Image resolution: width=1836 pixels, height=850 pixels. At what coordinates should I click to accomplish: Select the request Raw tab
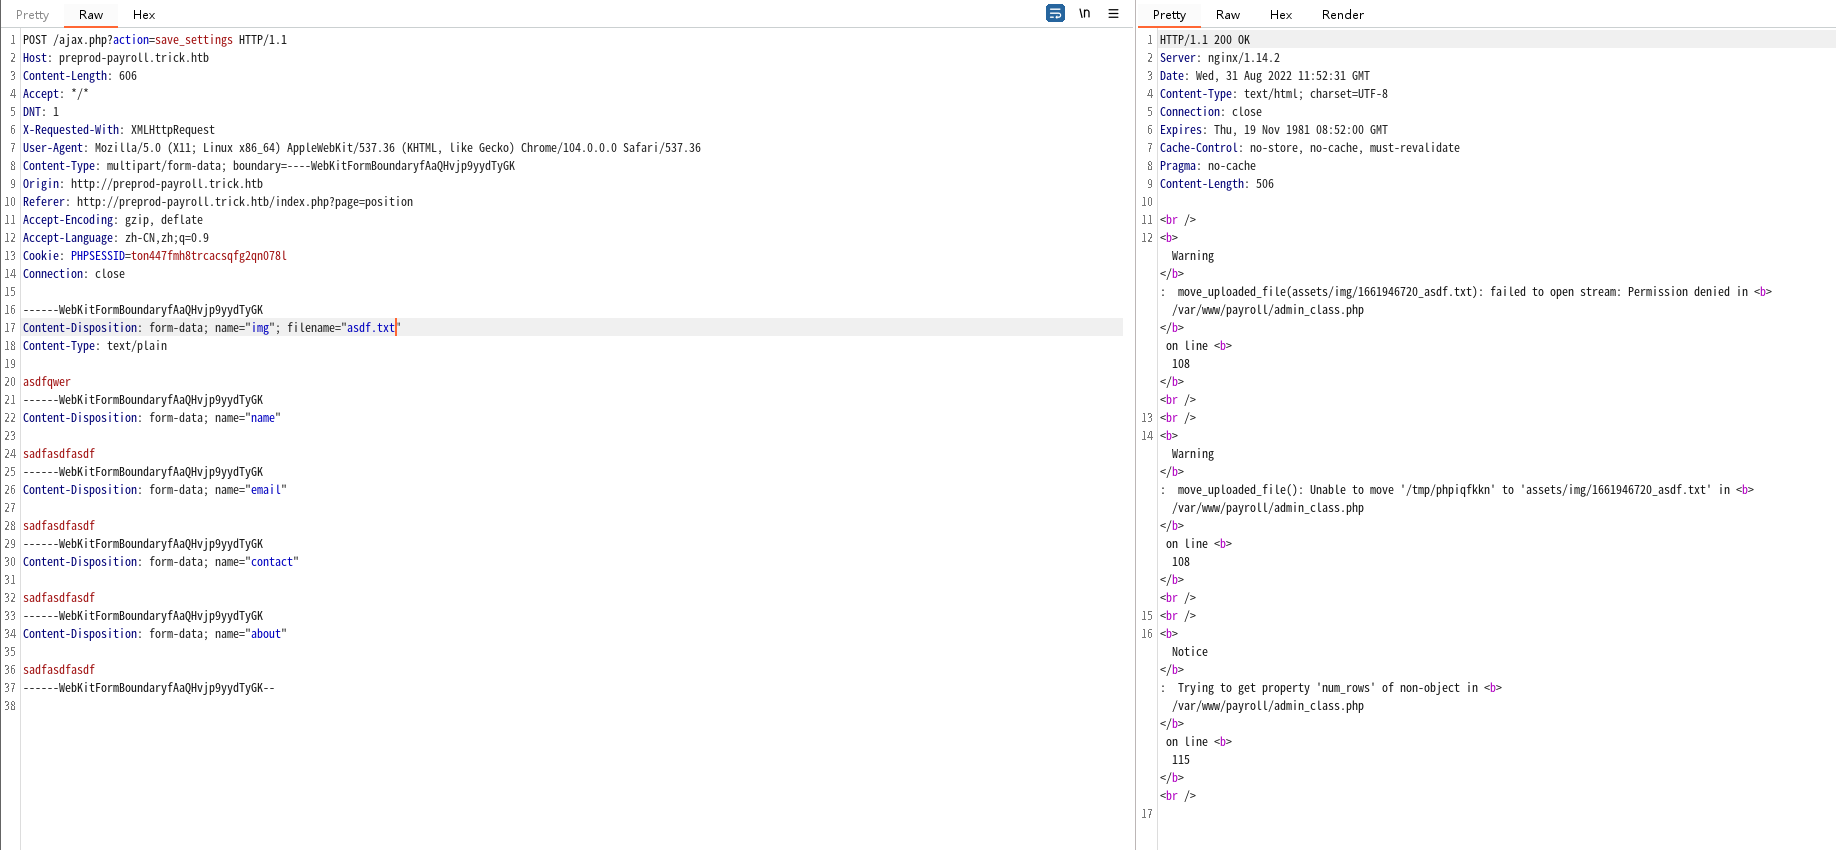point(91,15)
